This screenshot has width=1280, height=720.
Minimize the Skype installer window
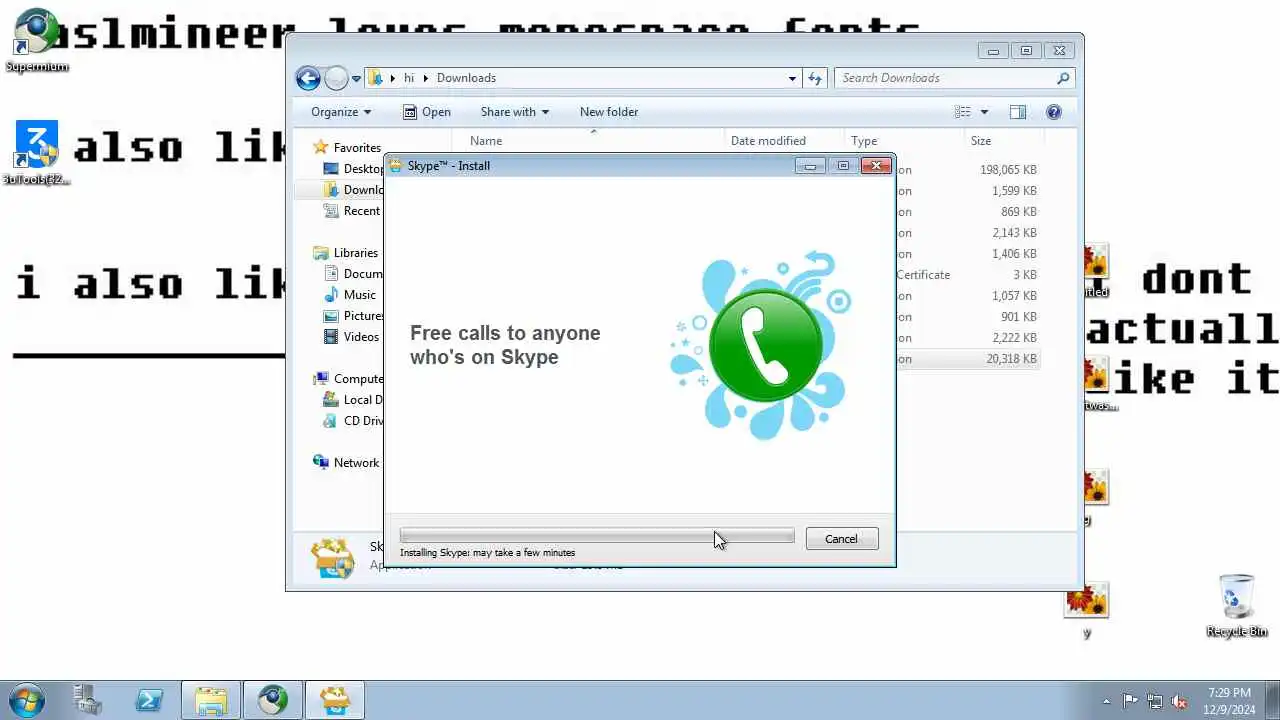point(810,166)
